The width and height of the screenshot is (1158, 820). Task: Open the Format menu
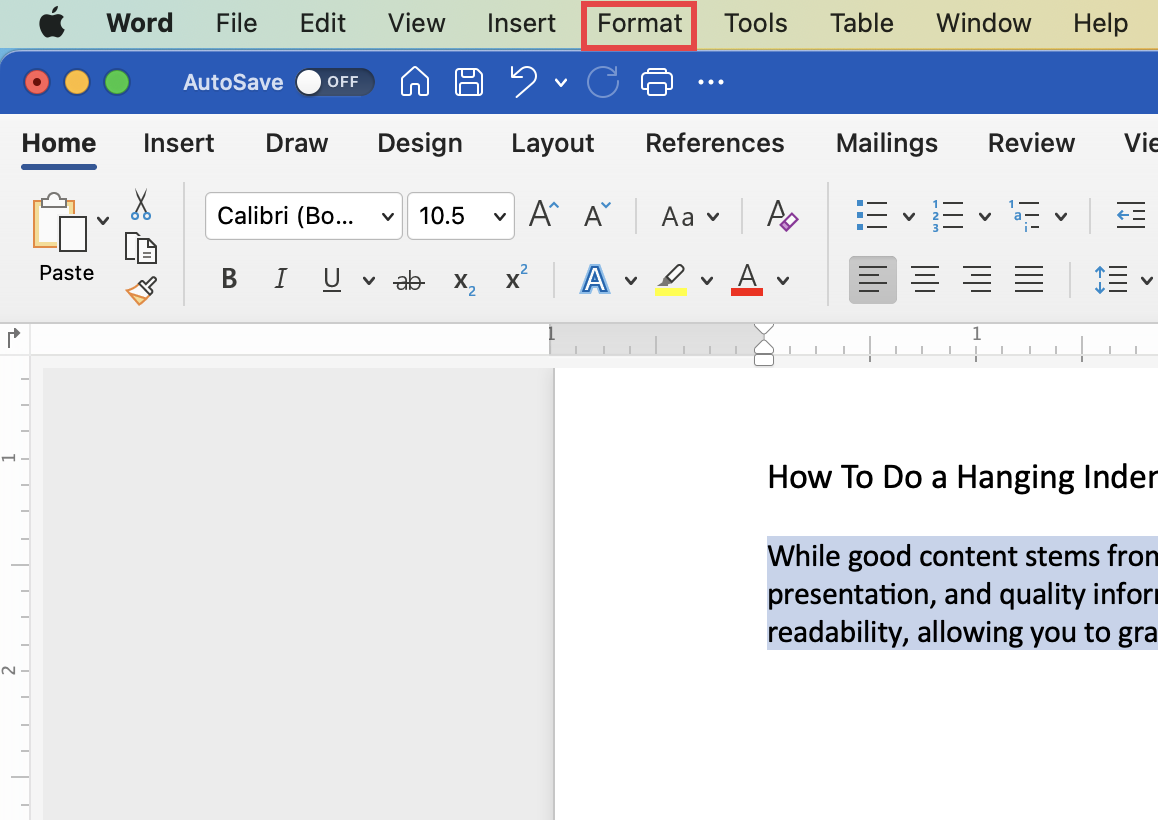coord(638,23)
